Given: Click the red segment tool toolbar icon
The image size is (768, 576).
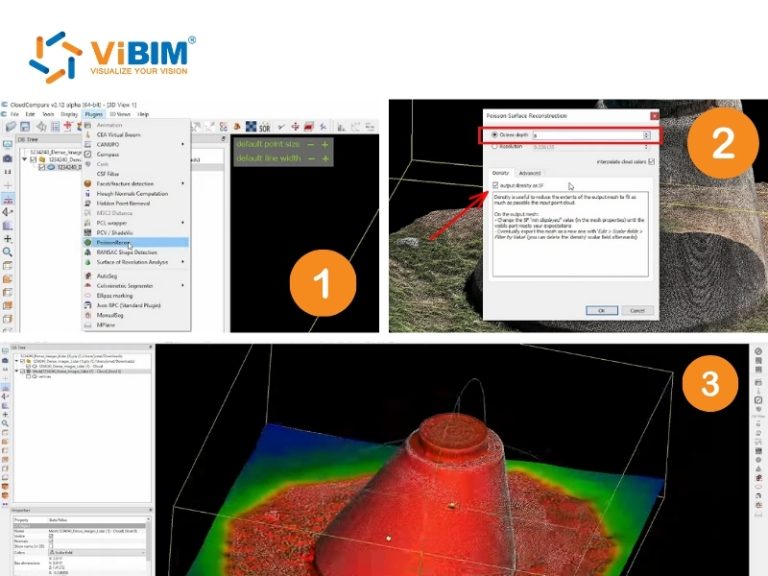Looking at the screenshot, I should 309,127.
